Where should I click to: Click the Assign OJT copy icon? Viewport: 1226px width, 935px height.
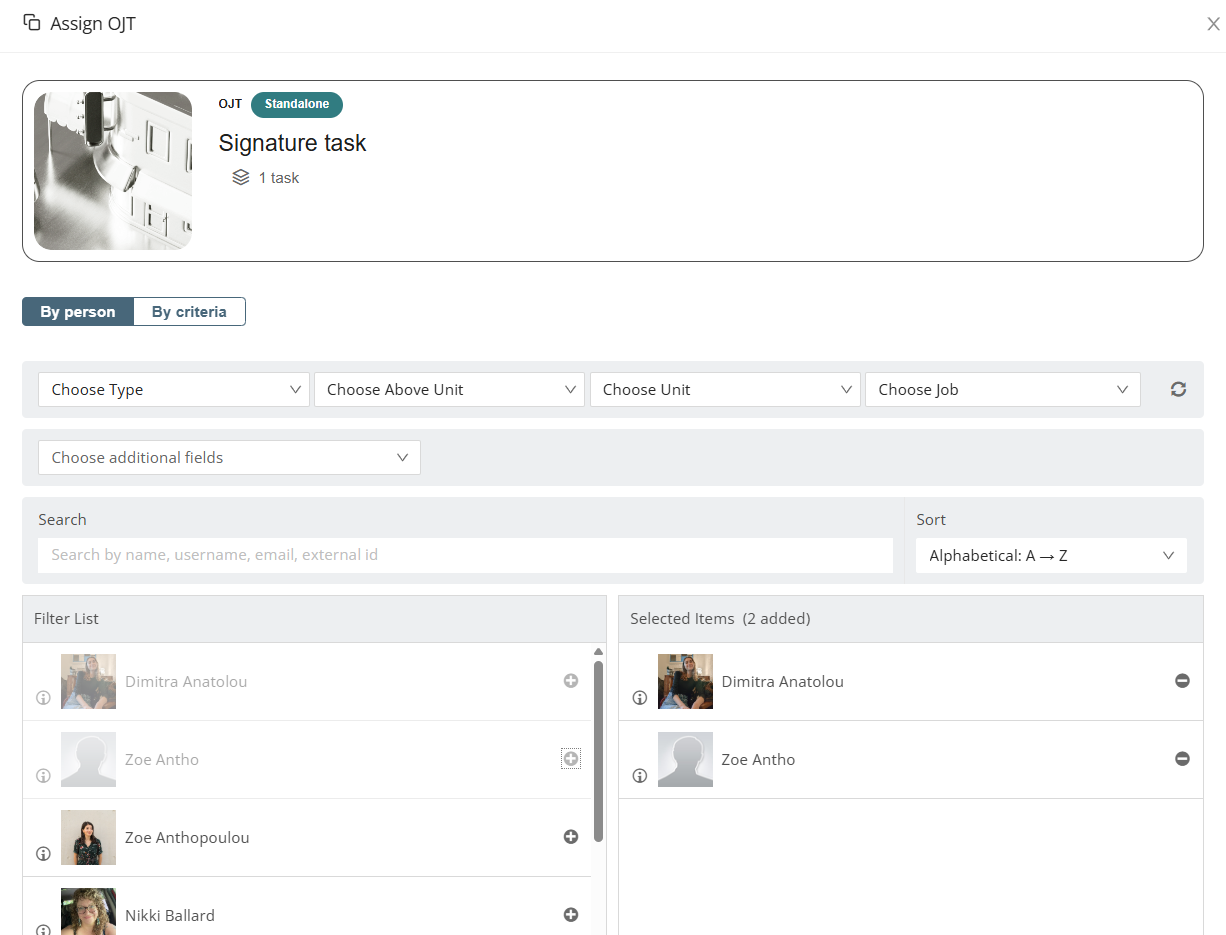(32, 23)
